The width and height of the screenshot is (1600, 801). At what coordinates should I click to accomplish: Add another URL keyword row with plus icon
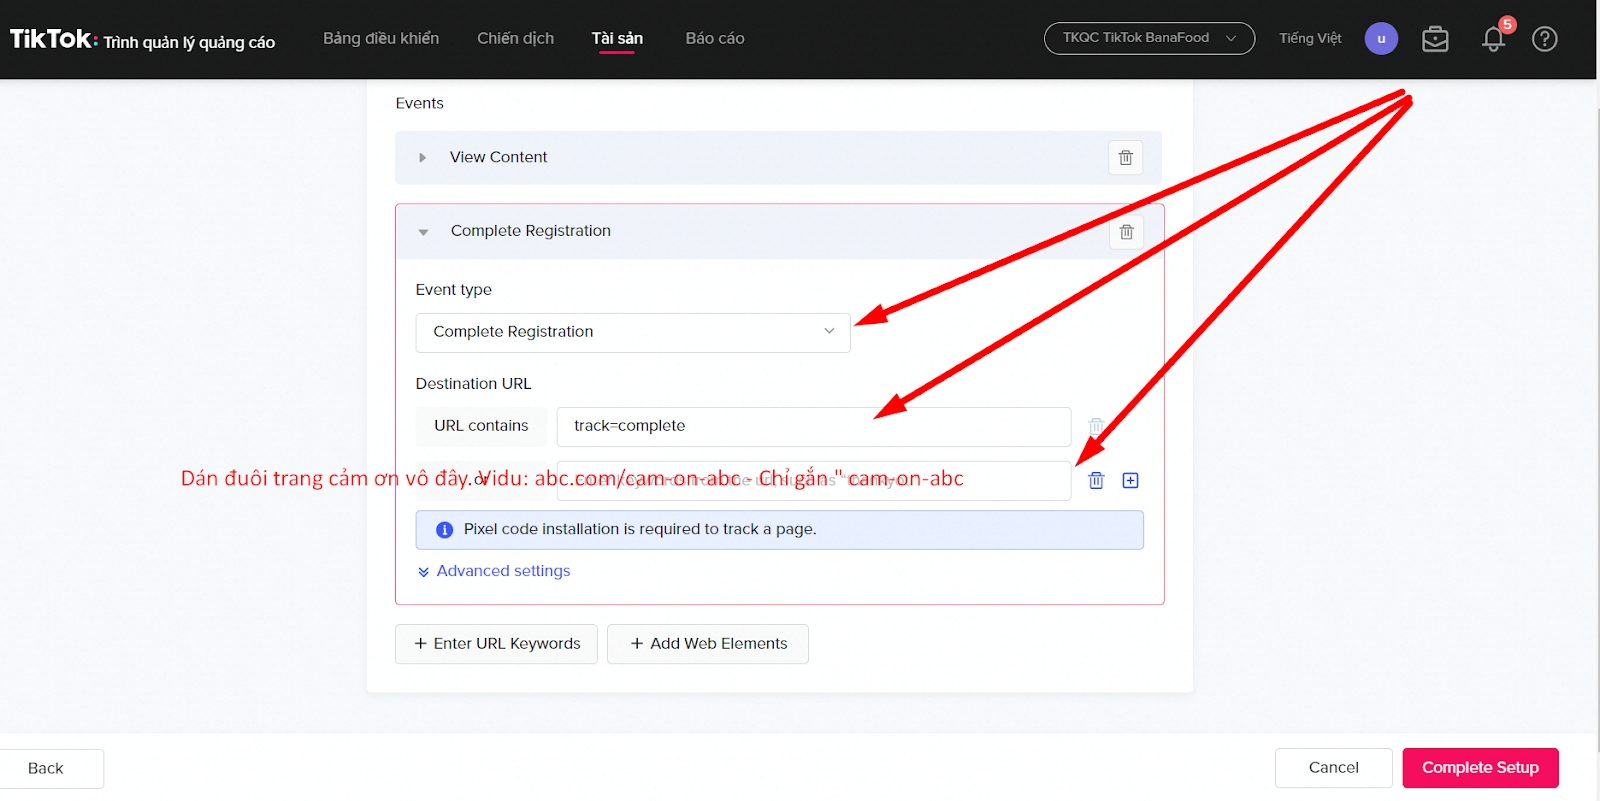1130,481
